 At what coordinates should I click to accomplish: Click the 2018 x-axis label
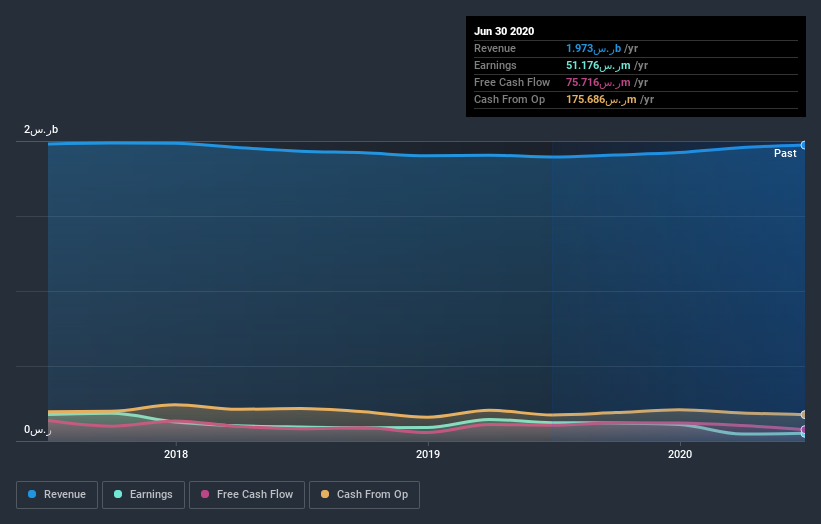point(176,454)
